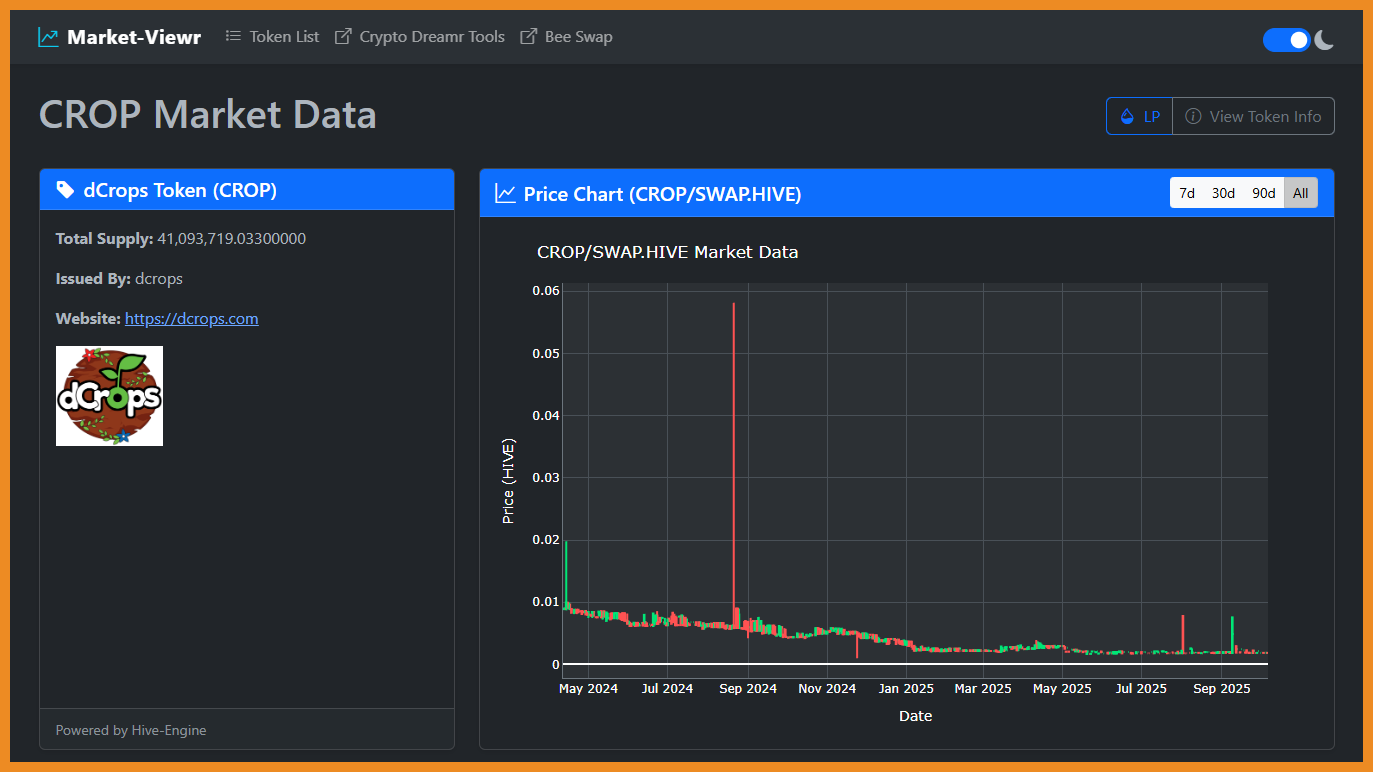This screenshot has width=1373, height=772.
Task: Click the Token List icon in navbar
Action: pyautogui.click(x=233, y=36)
